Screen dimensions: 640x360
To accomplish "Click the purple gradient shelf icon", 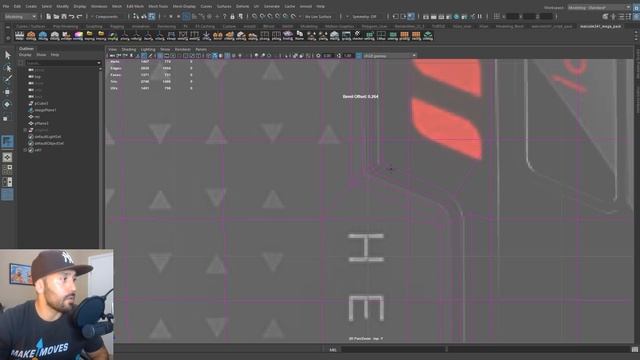I will click(x=78, y=36).
